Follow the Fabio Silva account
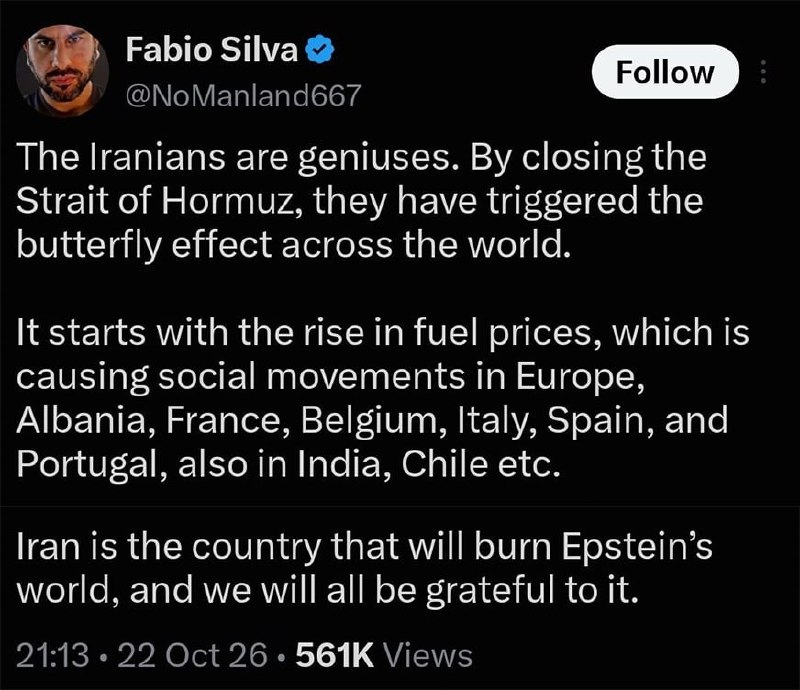The image size is (800, 690). point(665,71)
